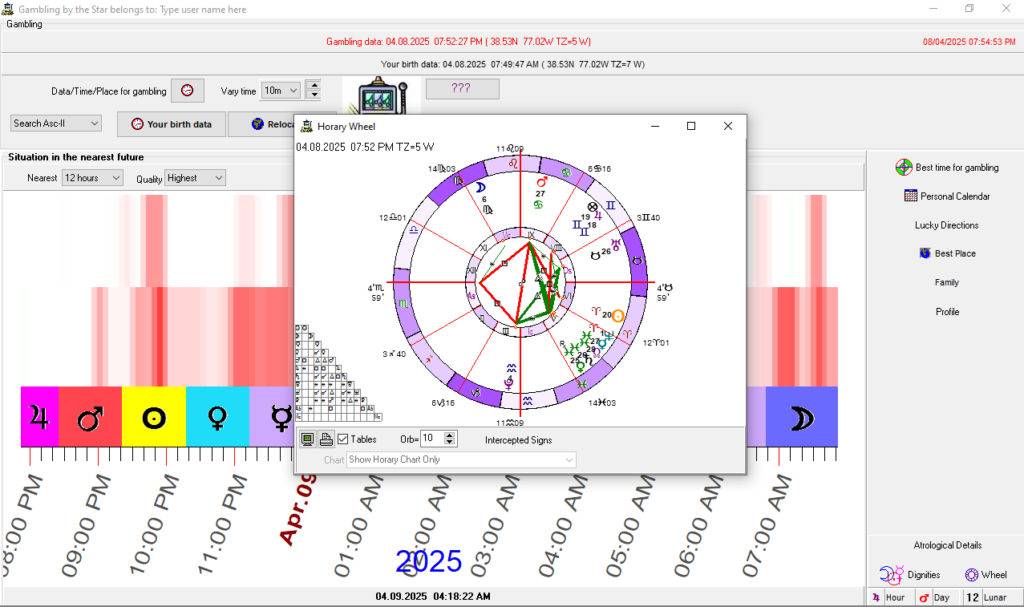Click the Relocate globe button
This screenshot has height=607, width=1024.
click(258, 124)
